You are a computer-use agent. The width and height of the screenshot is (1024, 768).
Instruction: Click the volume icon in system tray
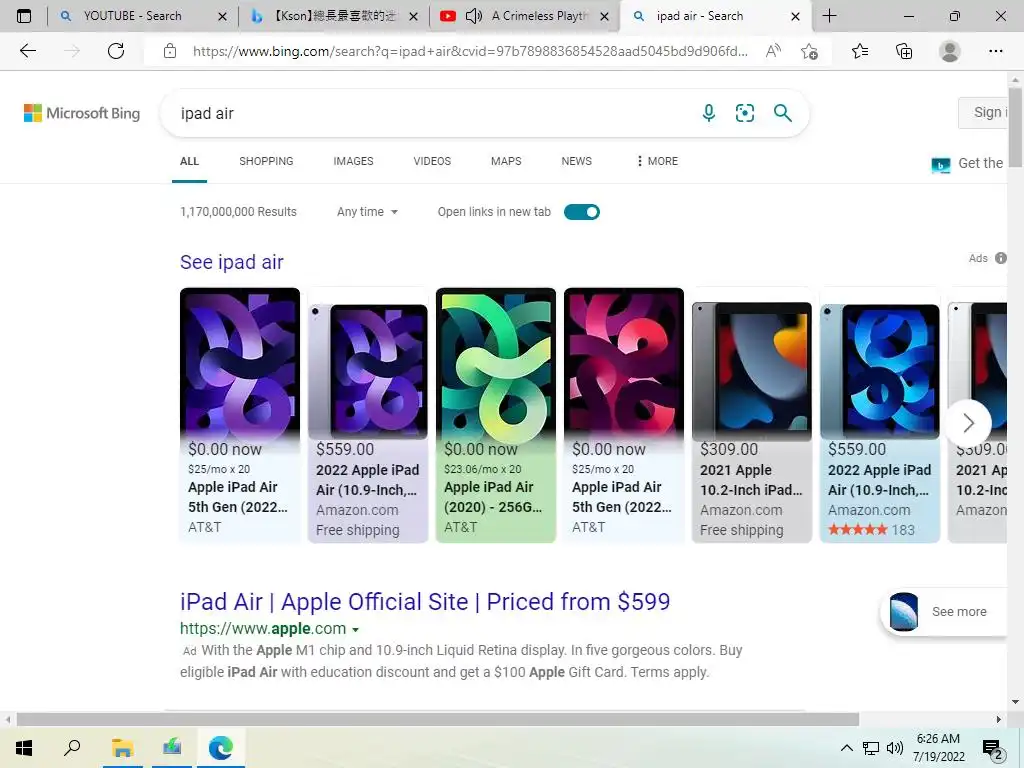pos(895,748)
